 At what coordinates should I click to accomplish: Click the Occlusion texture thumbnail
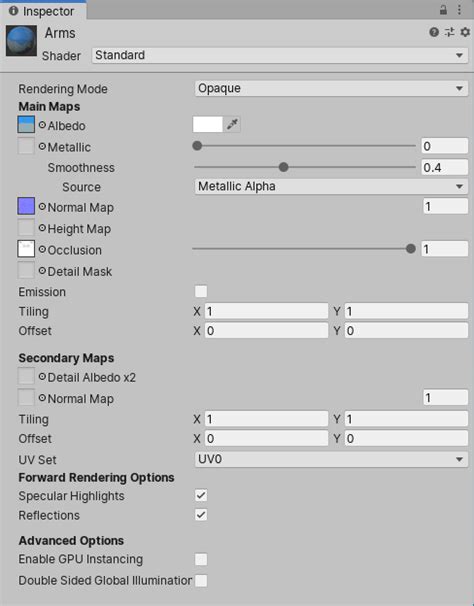pyautogui.click(x=26, y=249)
